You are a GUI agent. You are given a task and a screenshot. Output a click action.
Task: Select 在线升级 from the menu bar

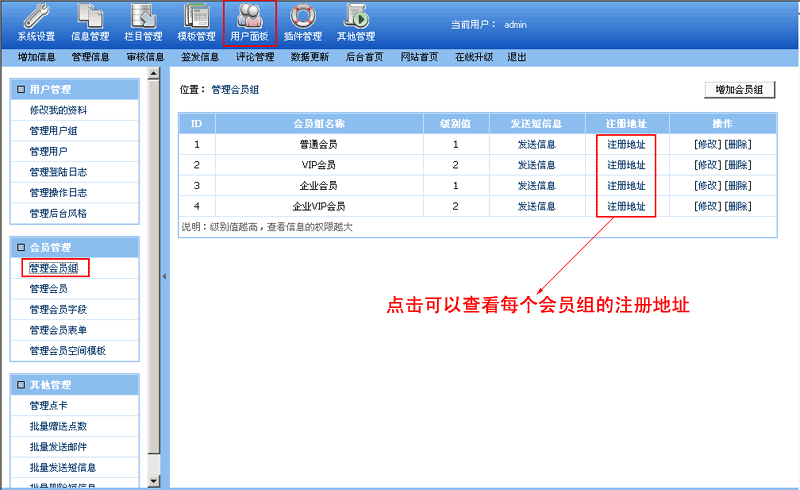tap(473, 57)
